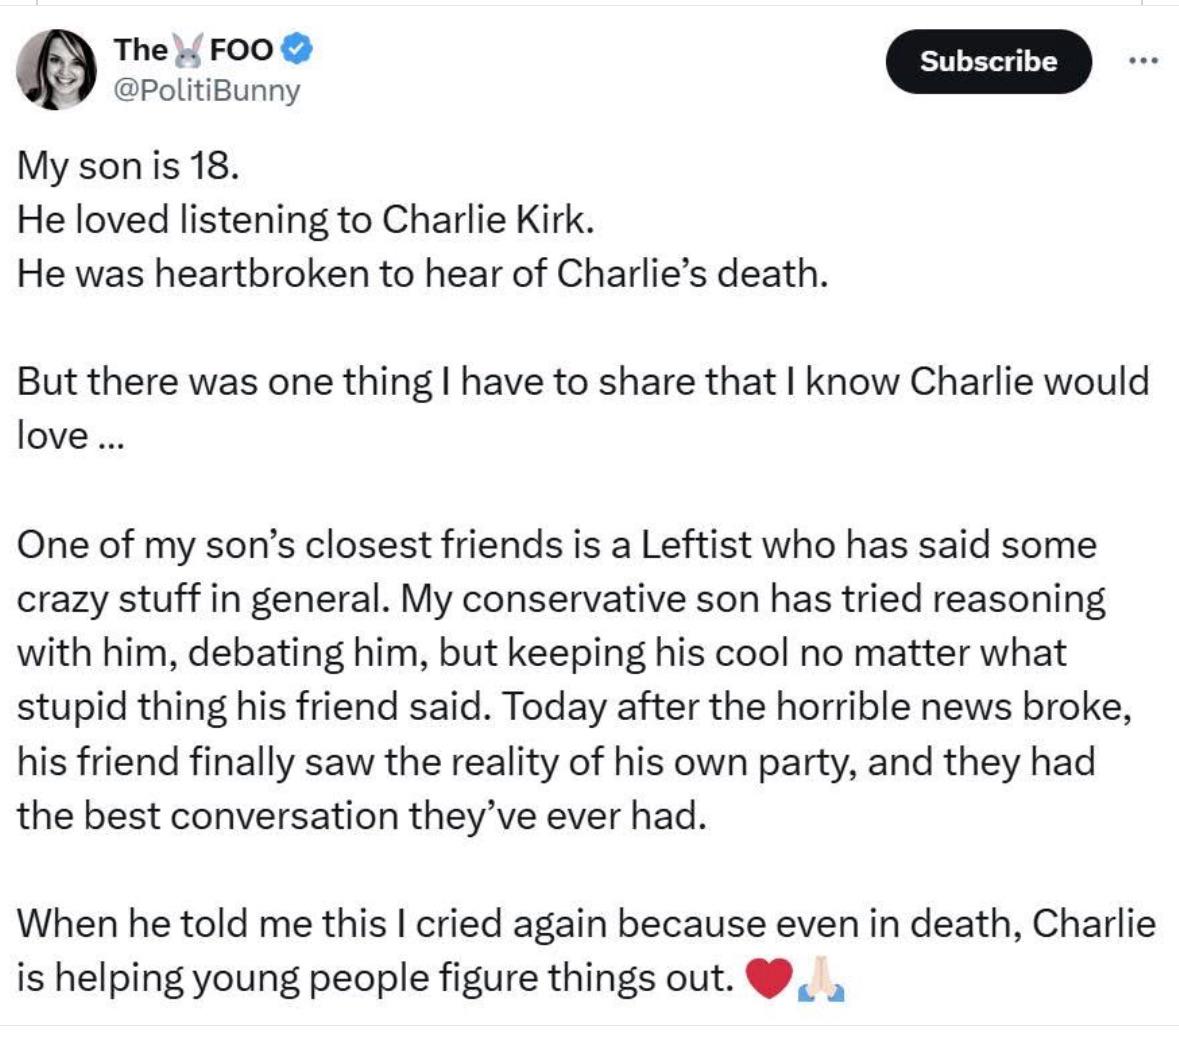Viewport: 1179px width, 1044px height.
Task: Click the line starting "When he told me this"
Action: coord(586,924)
